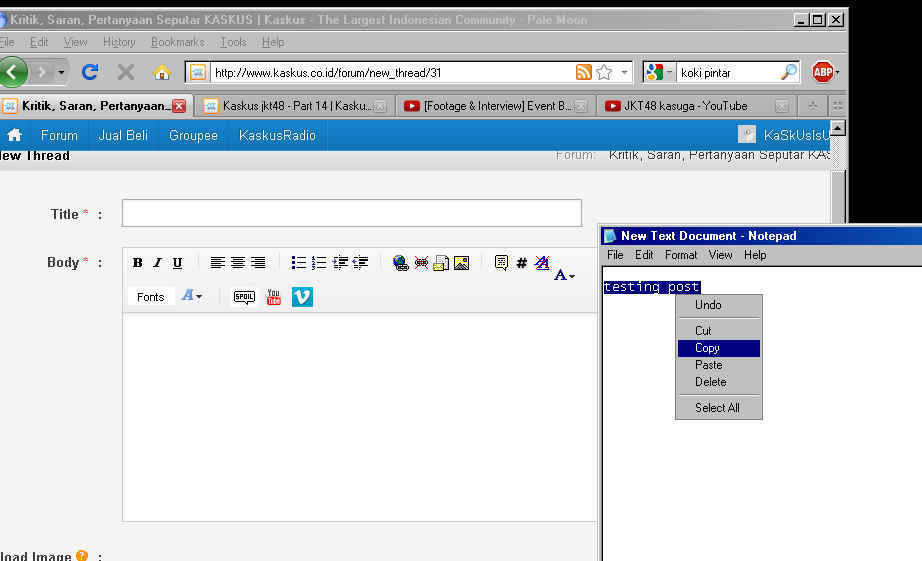Toggle underline formatting in the post editor

(x=177, y=263)
